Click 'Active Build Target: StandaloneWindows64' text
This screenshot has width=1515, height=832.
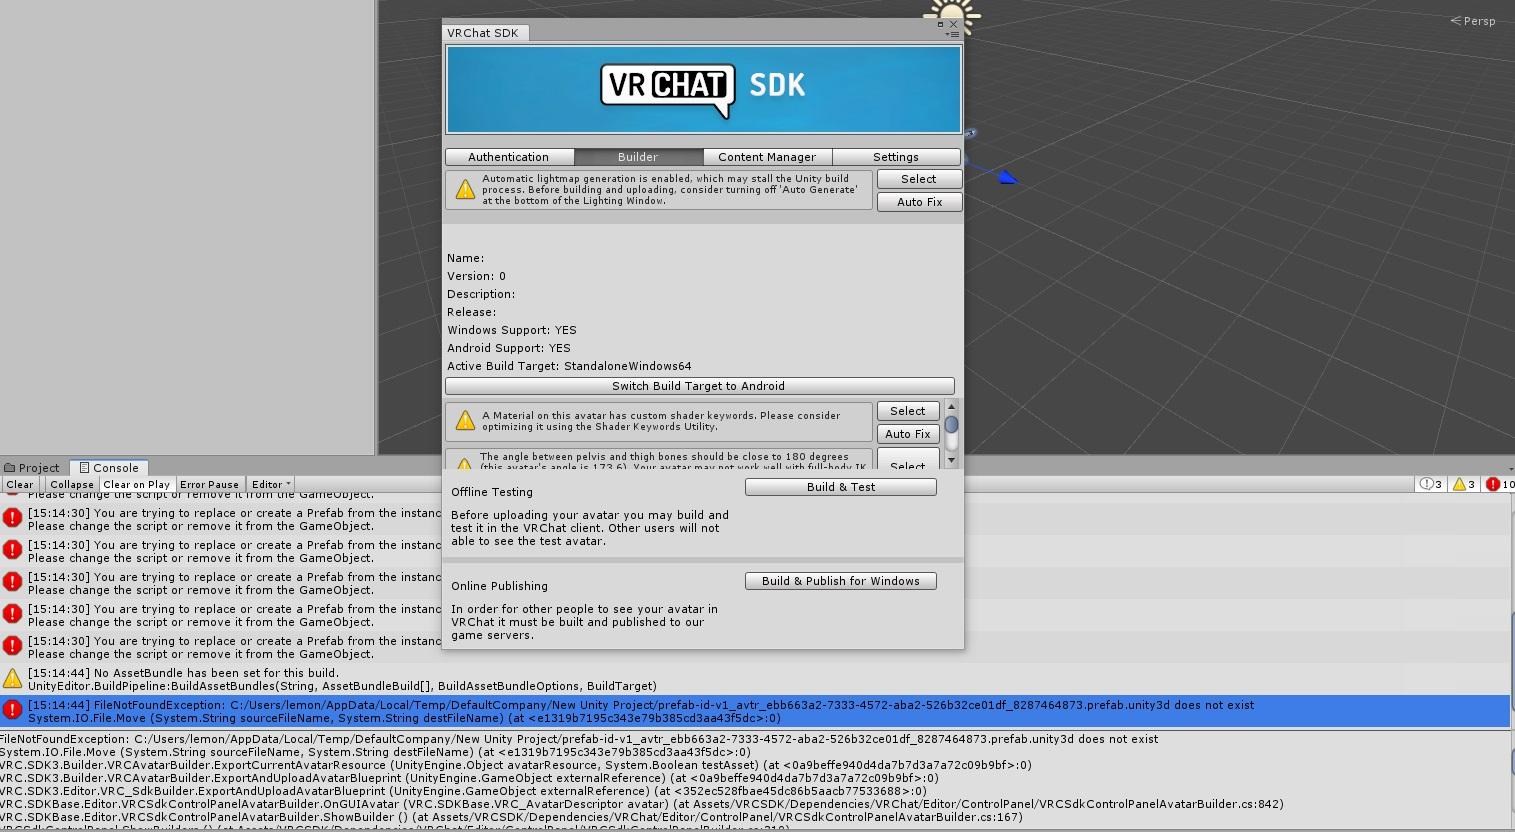(x=569, y=366)
